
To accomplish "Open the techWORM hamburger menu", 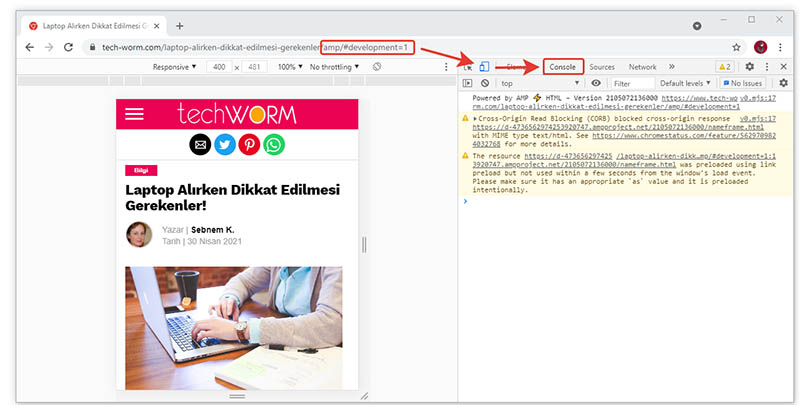I will [x=135, y=114].
